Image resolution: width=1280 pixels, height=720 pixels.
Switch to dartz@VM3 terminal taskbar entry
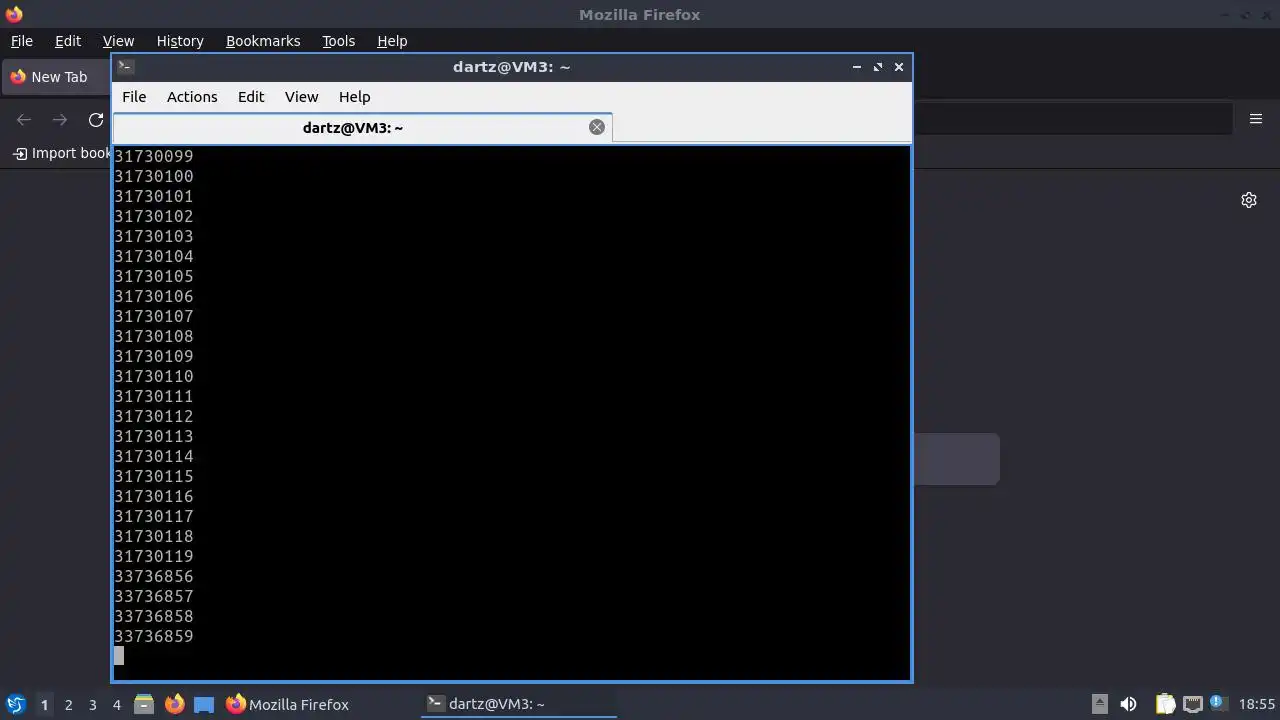518,704
